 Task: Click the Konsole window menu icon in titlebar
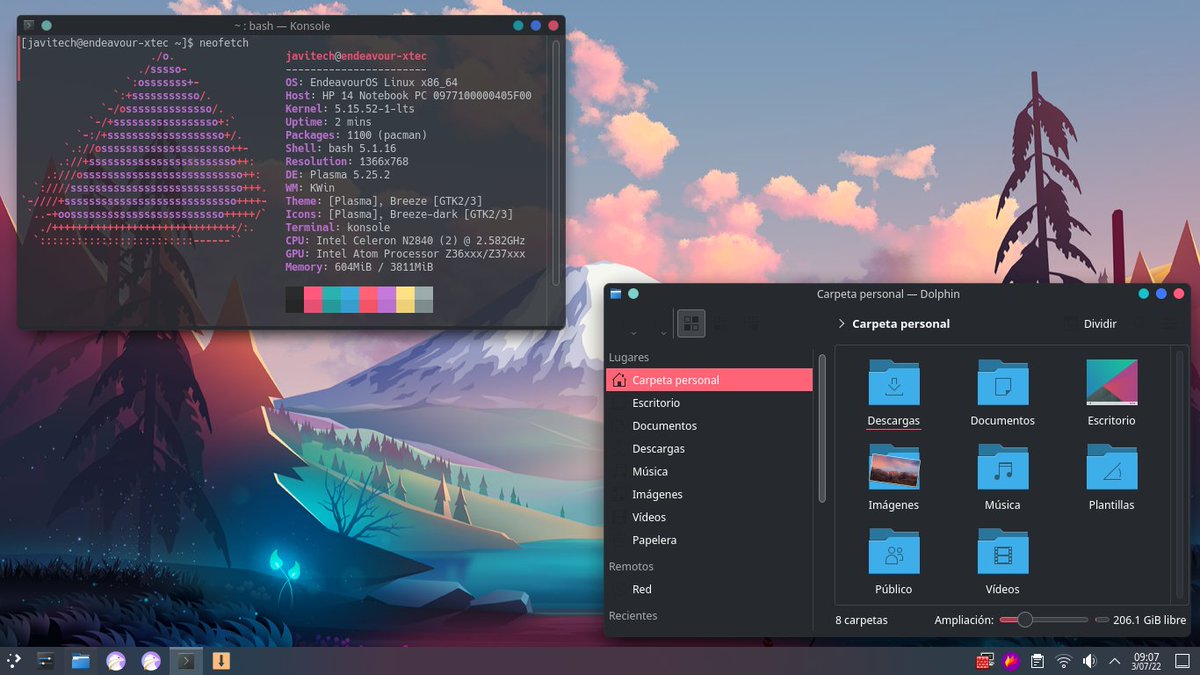28,26
